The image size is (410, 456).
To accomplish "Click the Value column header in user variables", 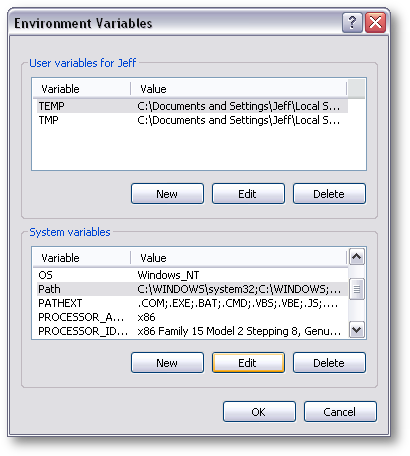I will tap(239, 89).
